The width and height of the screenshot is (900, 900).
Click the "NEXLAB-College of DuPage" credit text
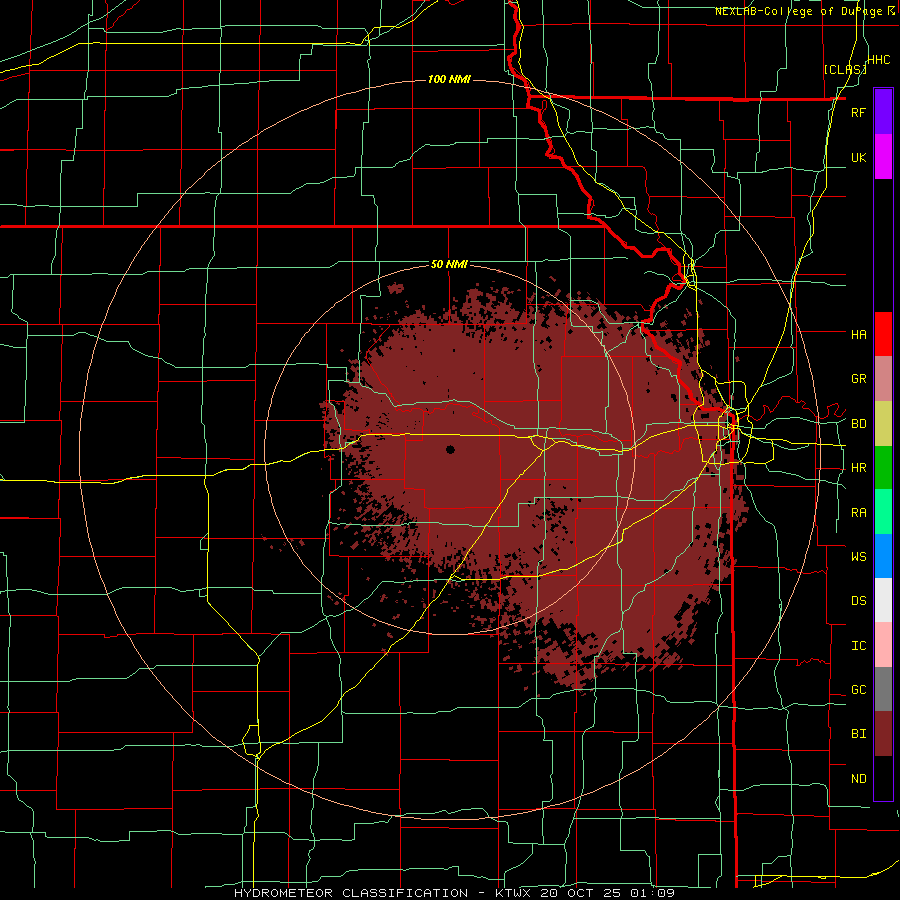[x=798, y=11]
